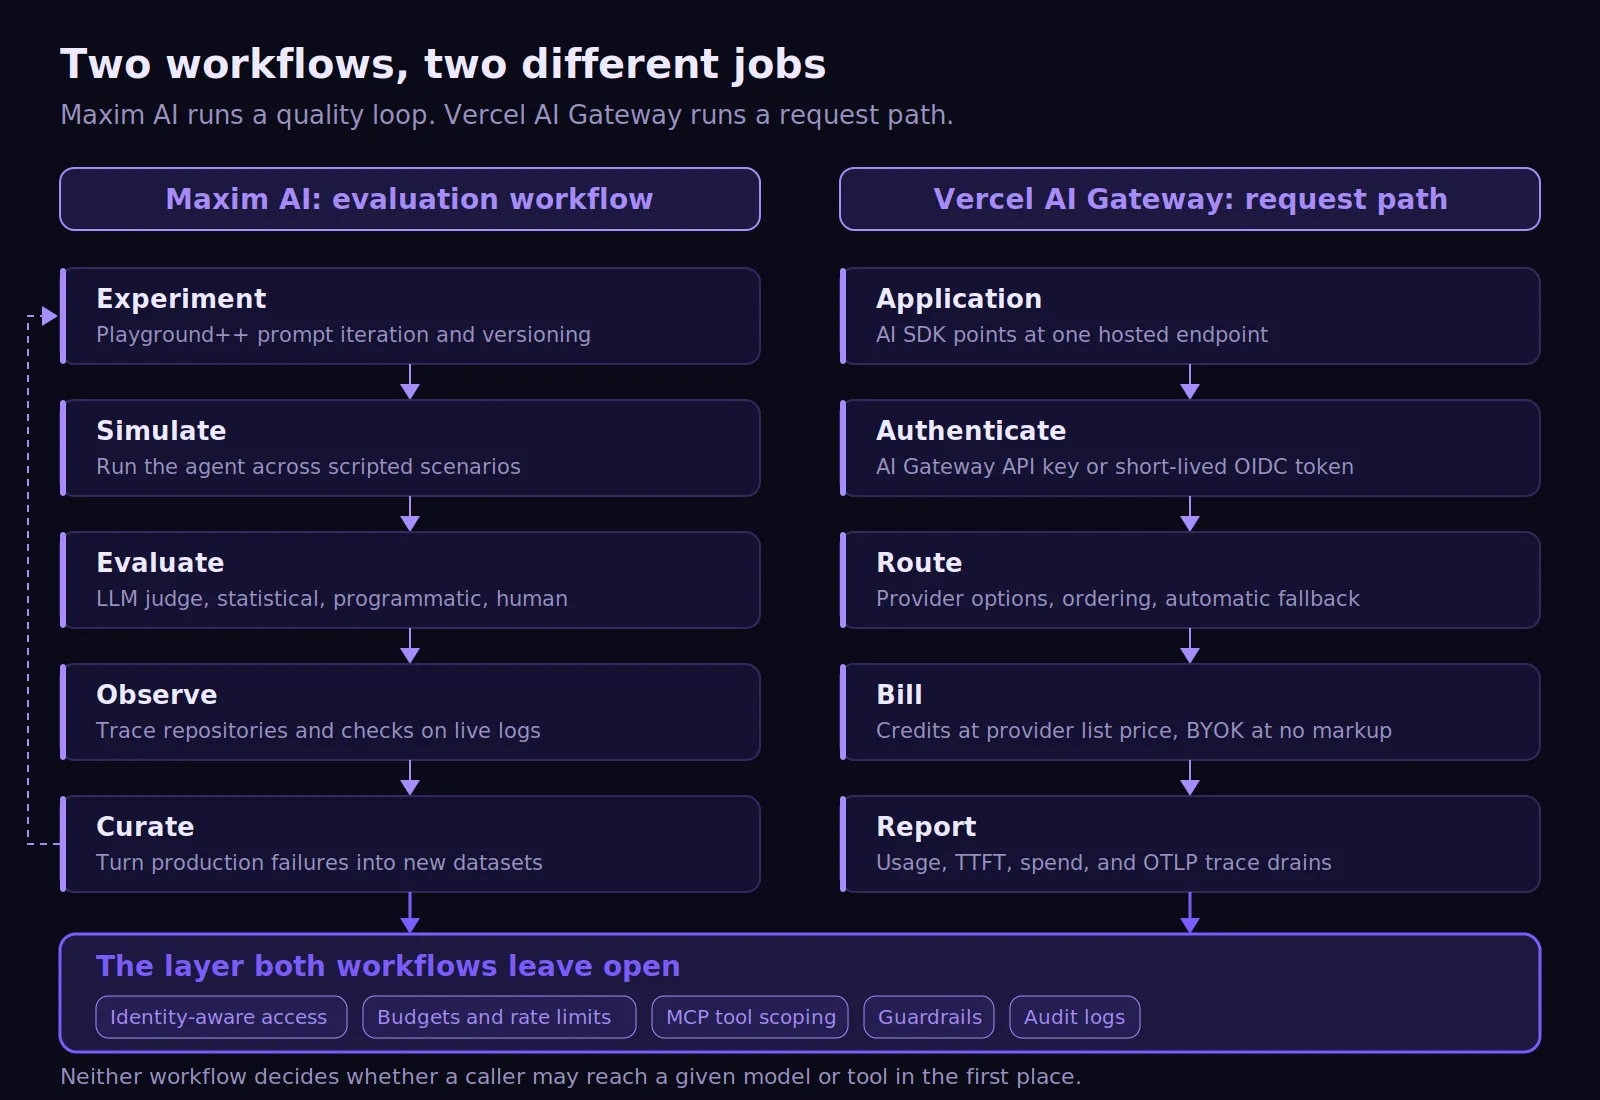Click the 'MCP tool scoping' tag
Image resolution: width=1600 pixels, height=1100 pixels.
point(750,1017)
